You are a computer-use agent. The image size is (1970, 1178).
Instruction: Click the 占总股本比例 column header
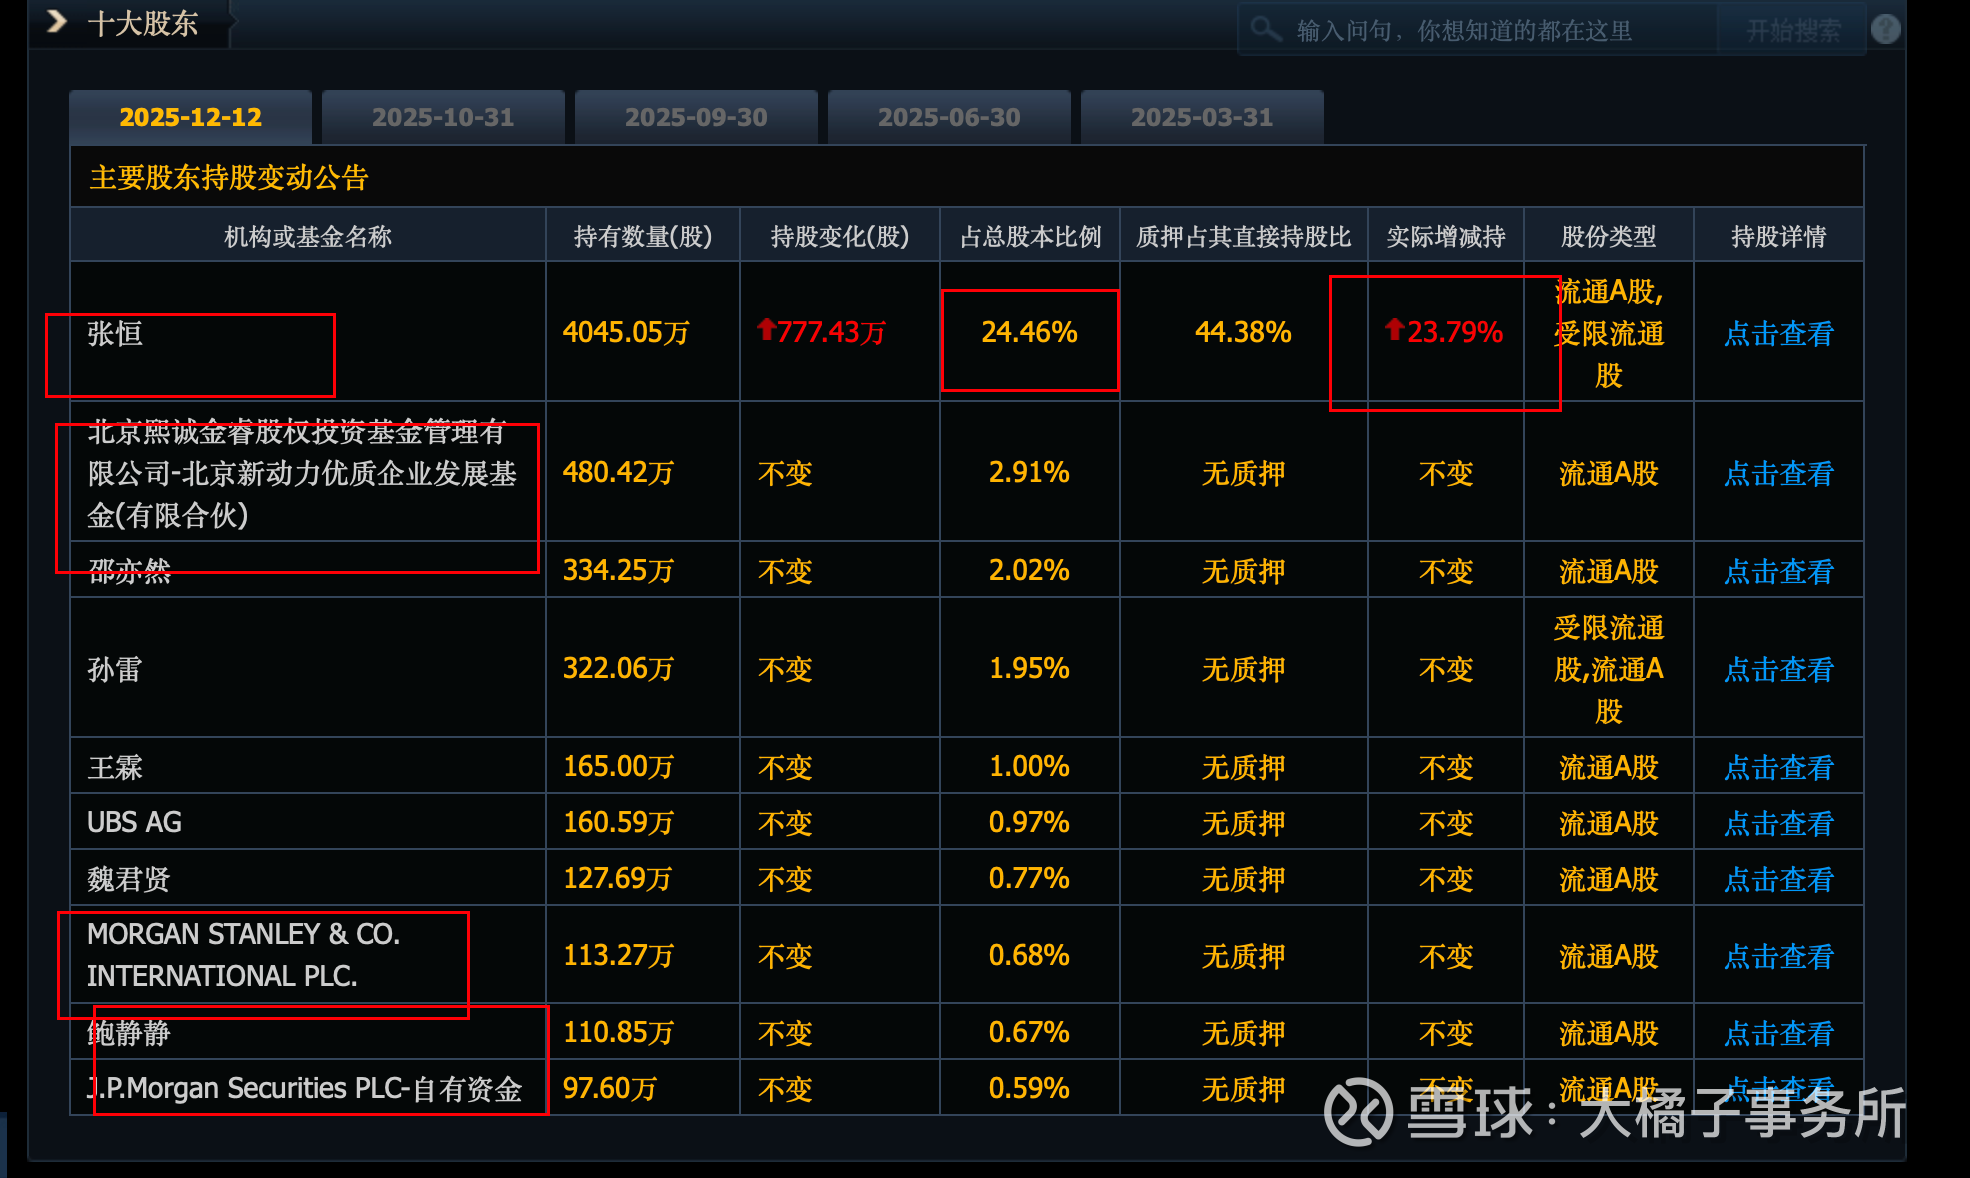1030,237
